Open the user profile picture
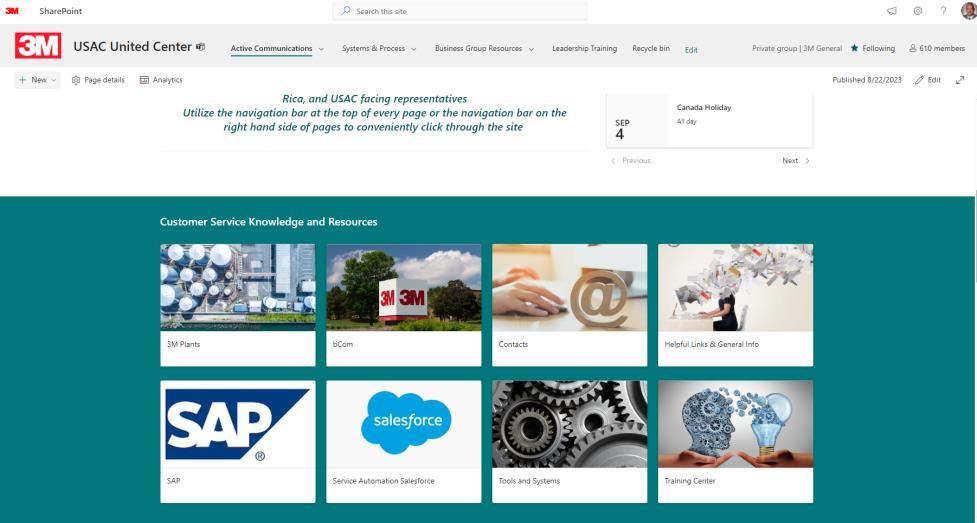977x523 pixels. point(969,11)
